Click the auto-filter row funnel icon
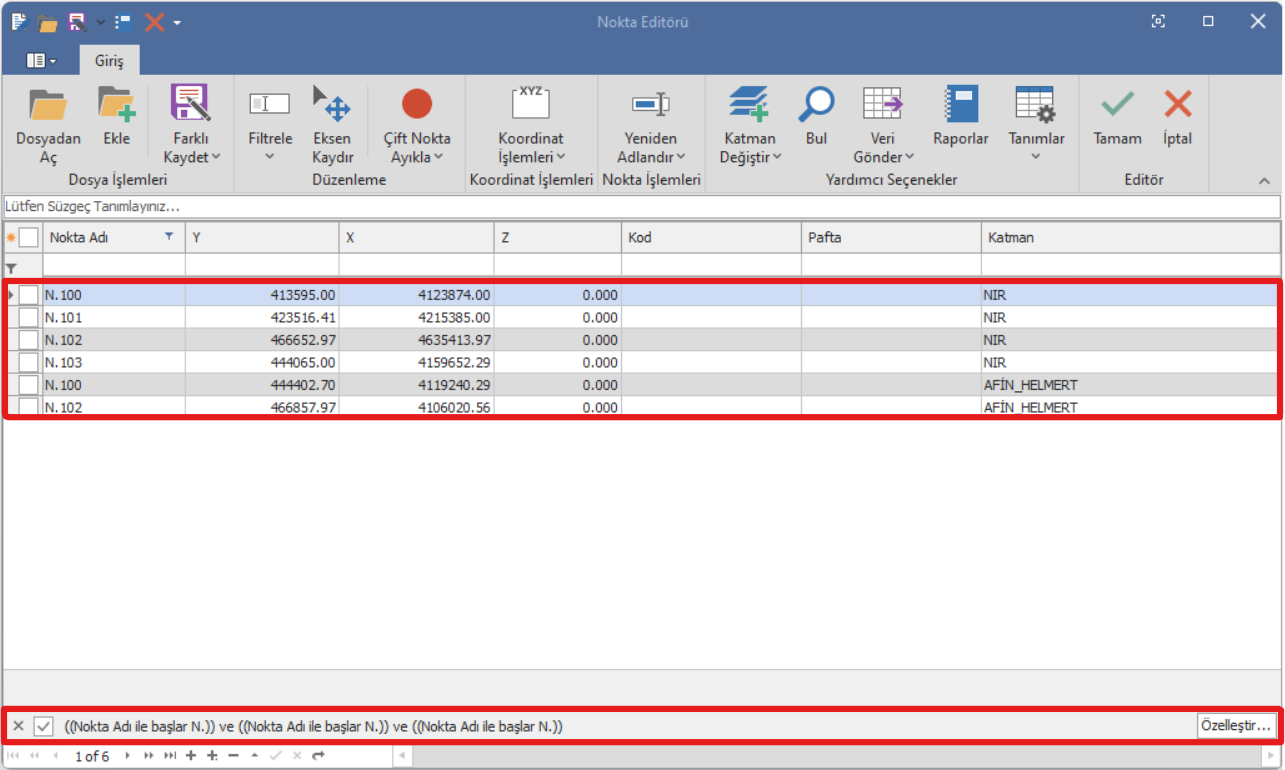The height and width of the screenshot is (770, 1285). (x=11, y=268)
